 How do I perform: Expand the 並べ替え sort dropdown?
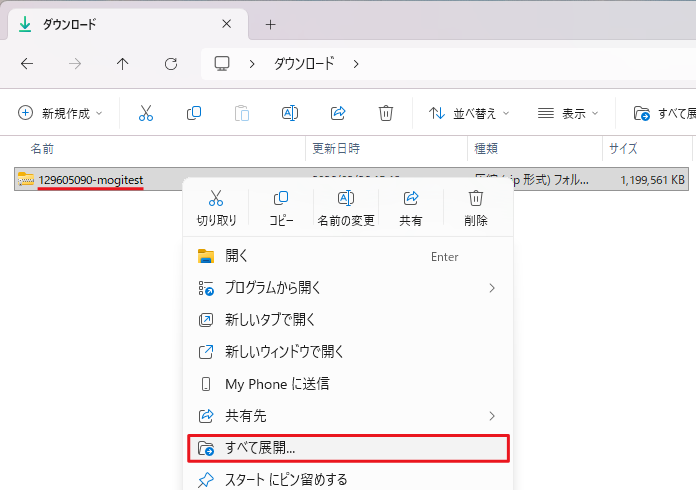(x=469, y=113)
